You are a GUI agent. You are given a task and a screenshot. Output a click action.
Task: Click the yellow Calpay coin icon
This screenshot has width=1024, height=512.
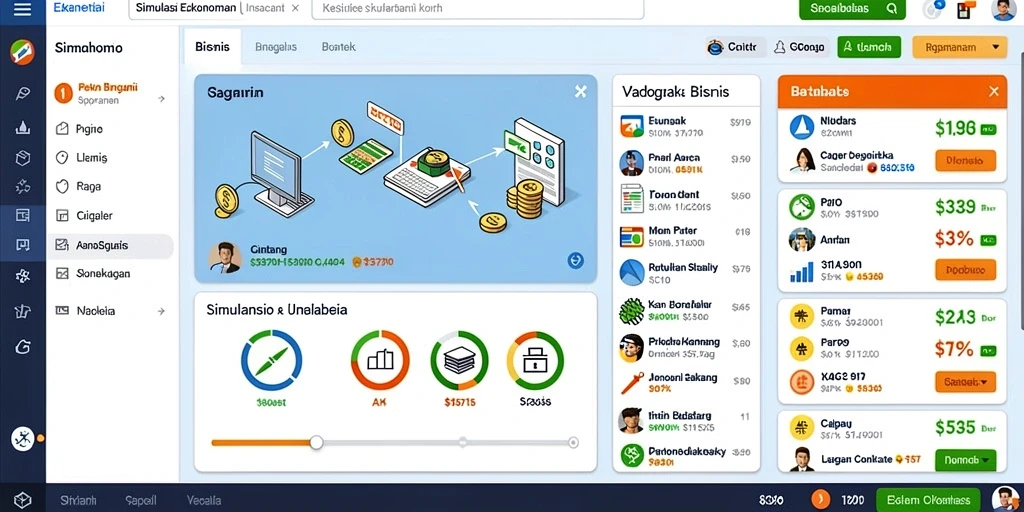pyautogui.click(x=801, y=428)
